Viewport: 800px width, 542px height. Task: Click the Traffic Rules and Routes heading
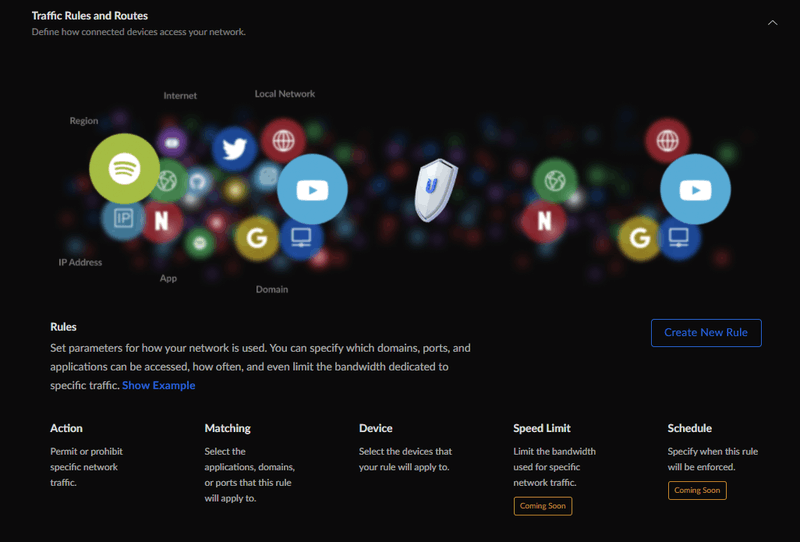(90, 16)
